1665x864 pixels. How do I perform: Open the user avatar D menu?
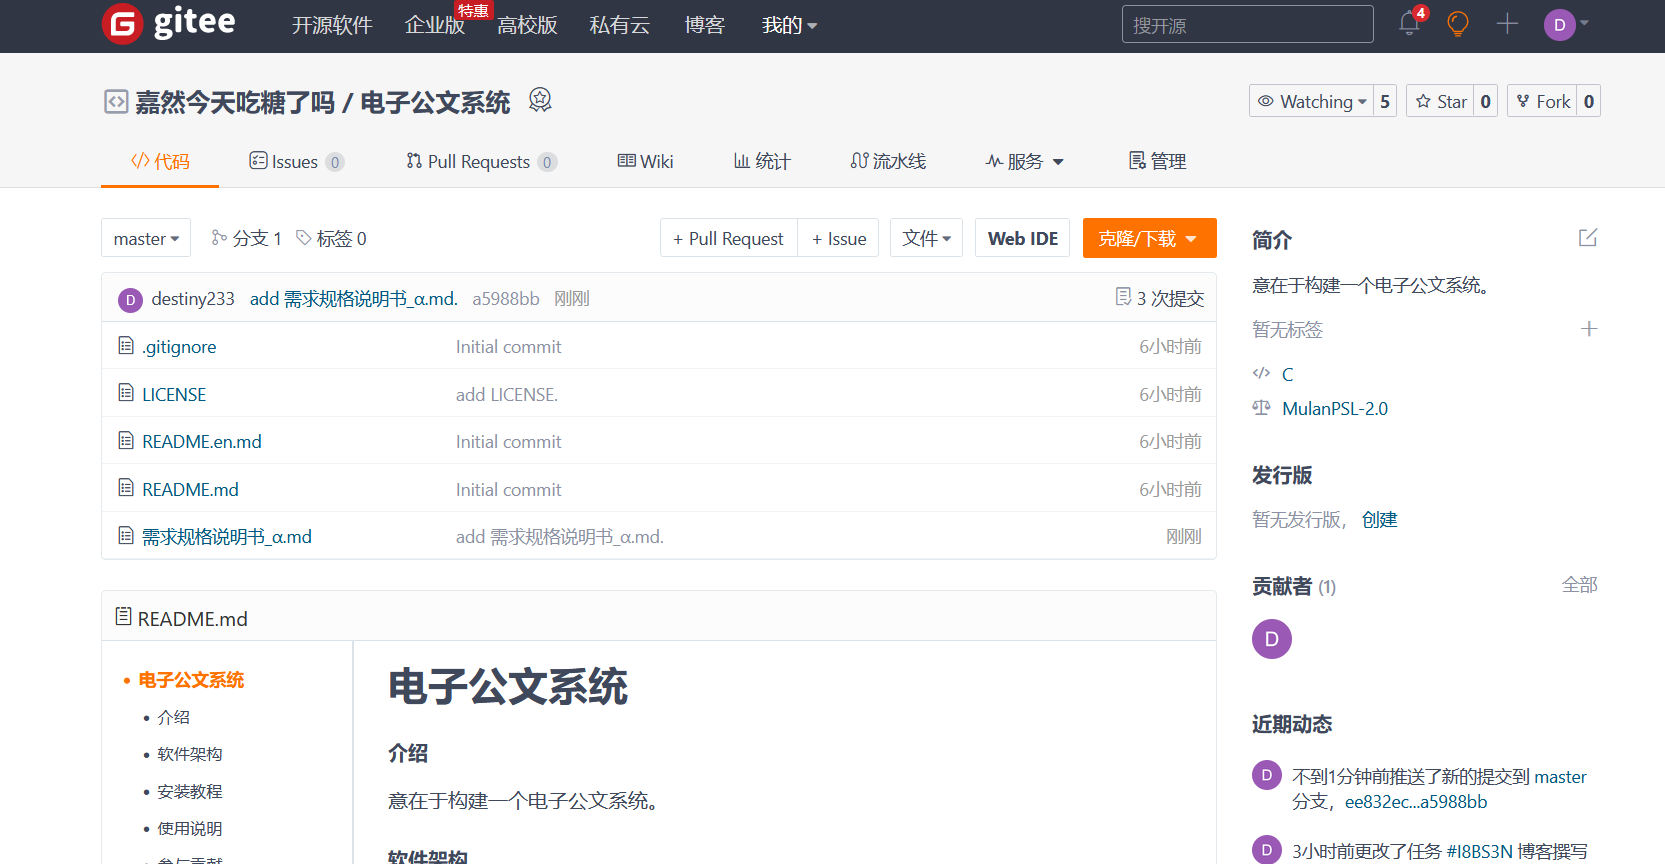point(1566,24)
